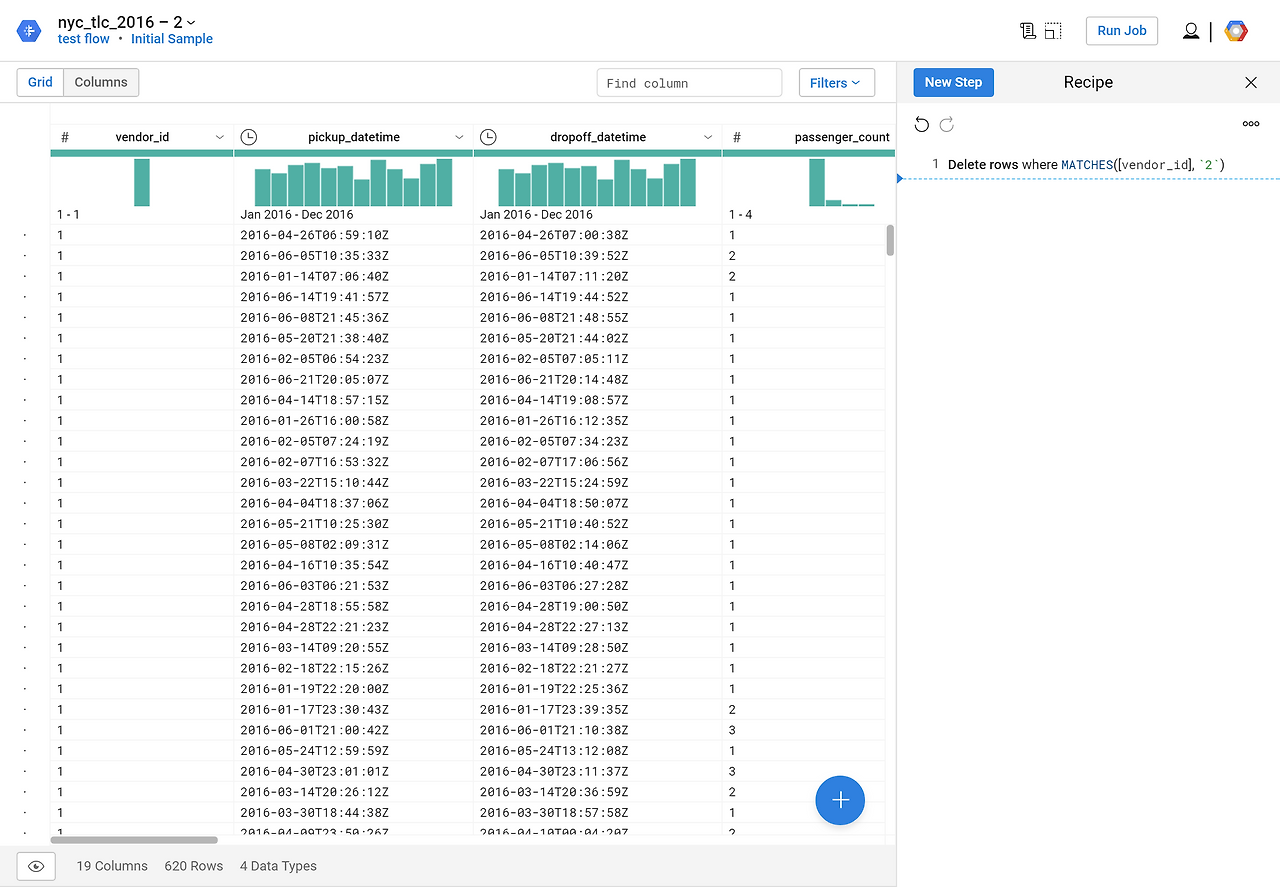Click the pickup_datetime histogram chart
This screenshot has width=1280, height=887.
click(x=353, y=182)
